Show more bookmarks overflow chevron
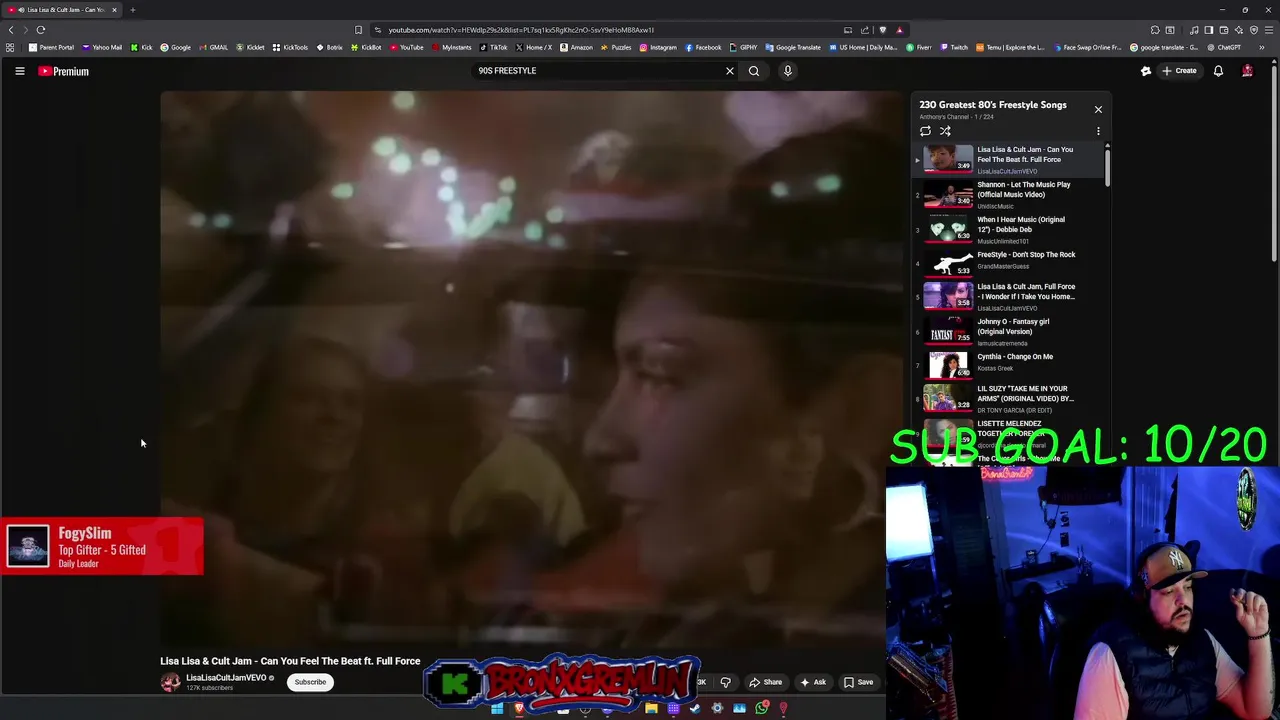 coord(1262,47)
